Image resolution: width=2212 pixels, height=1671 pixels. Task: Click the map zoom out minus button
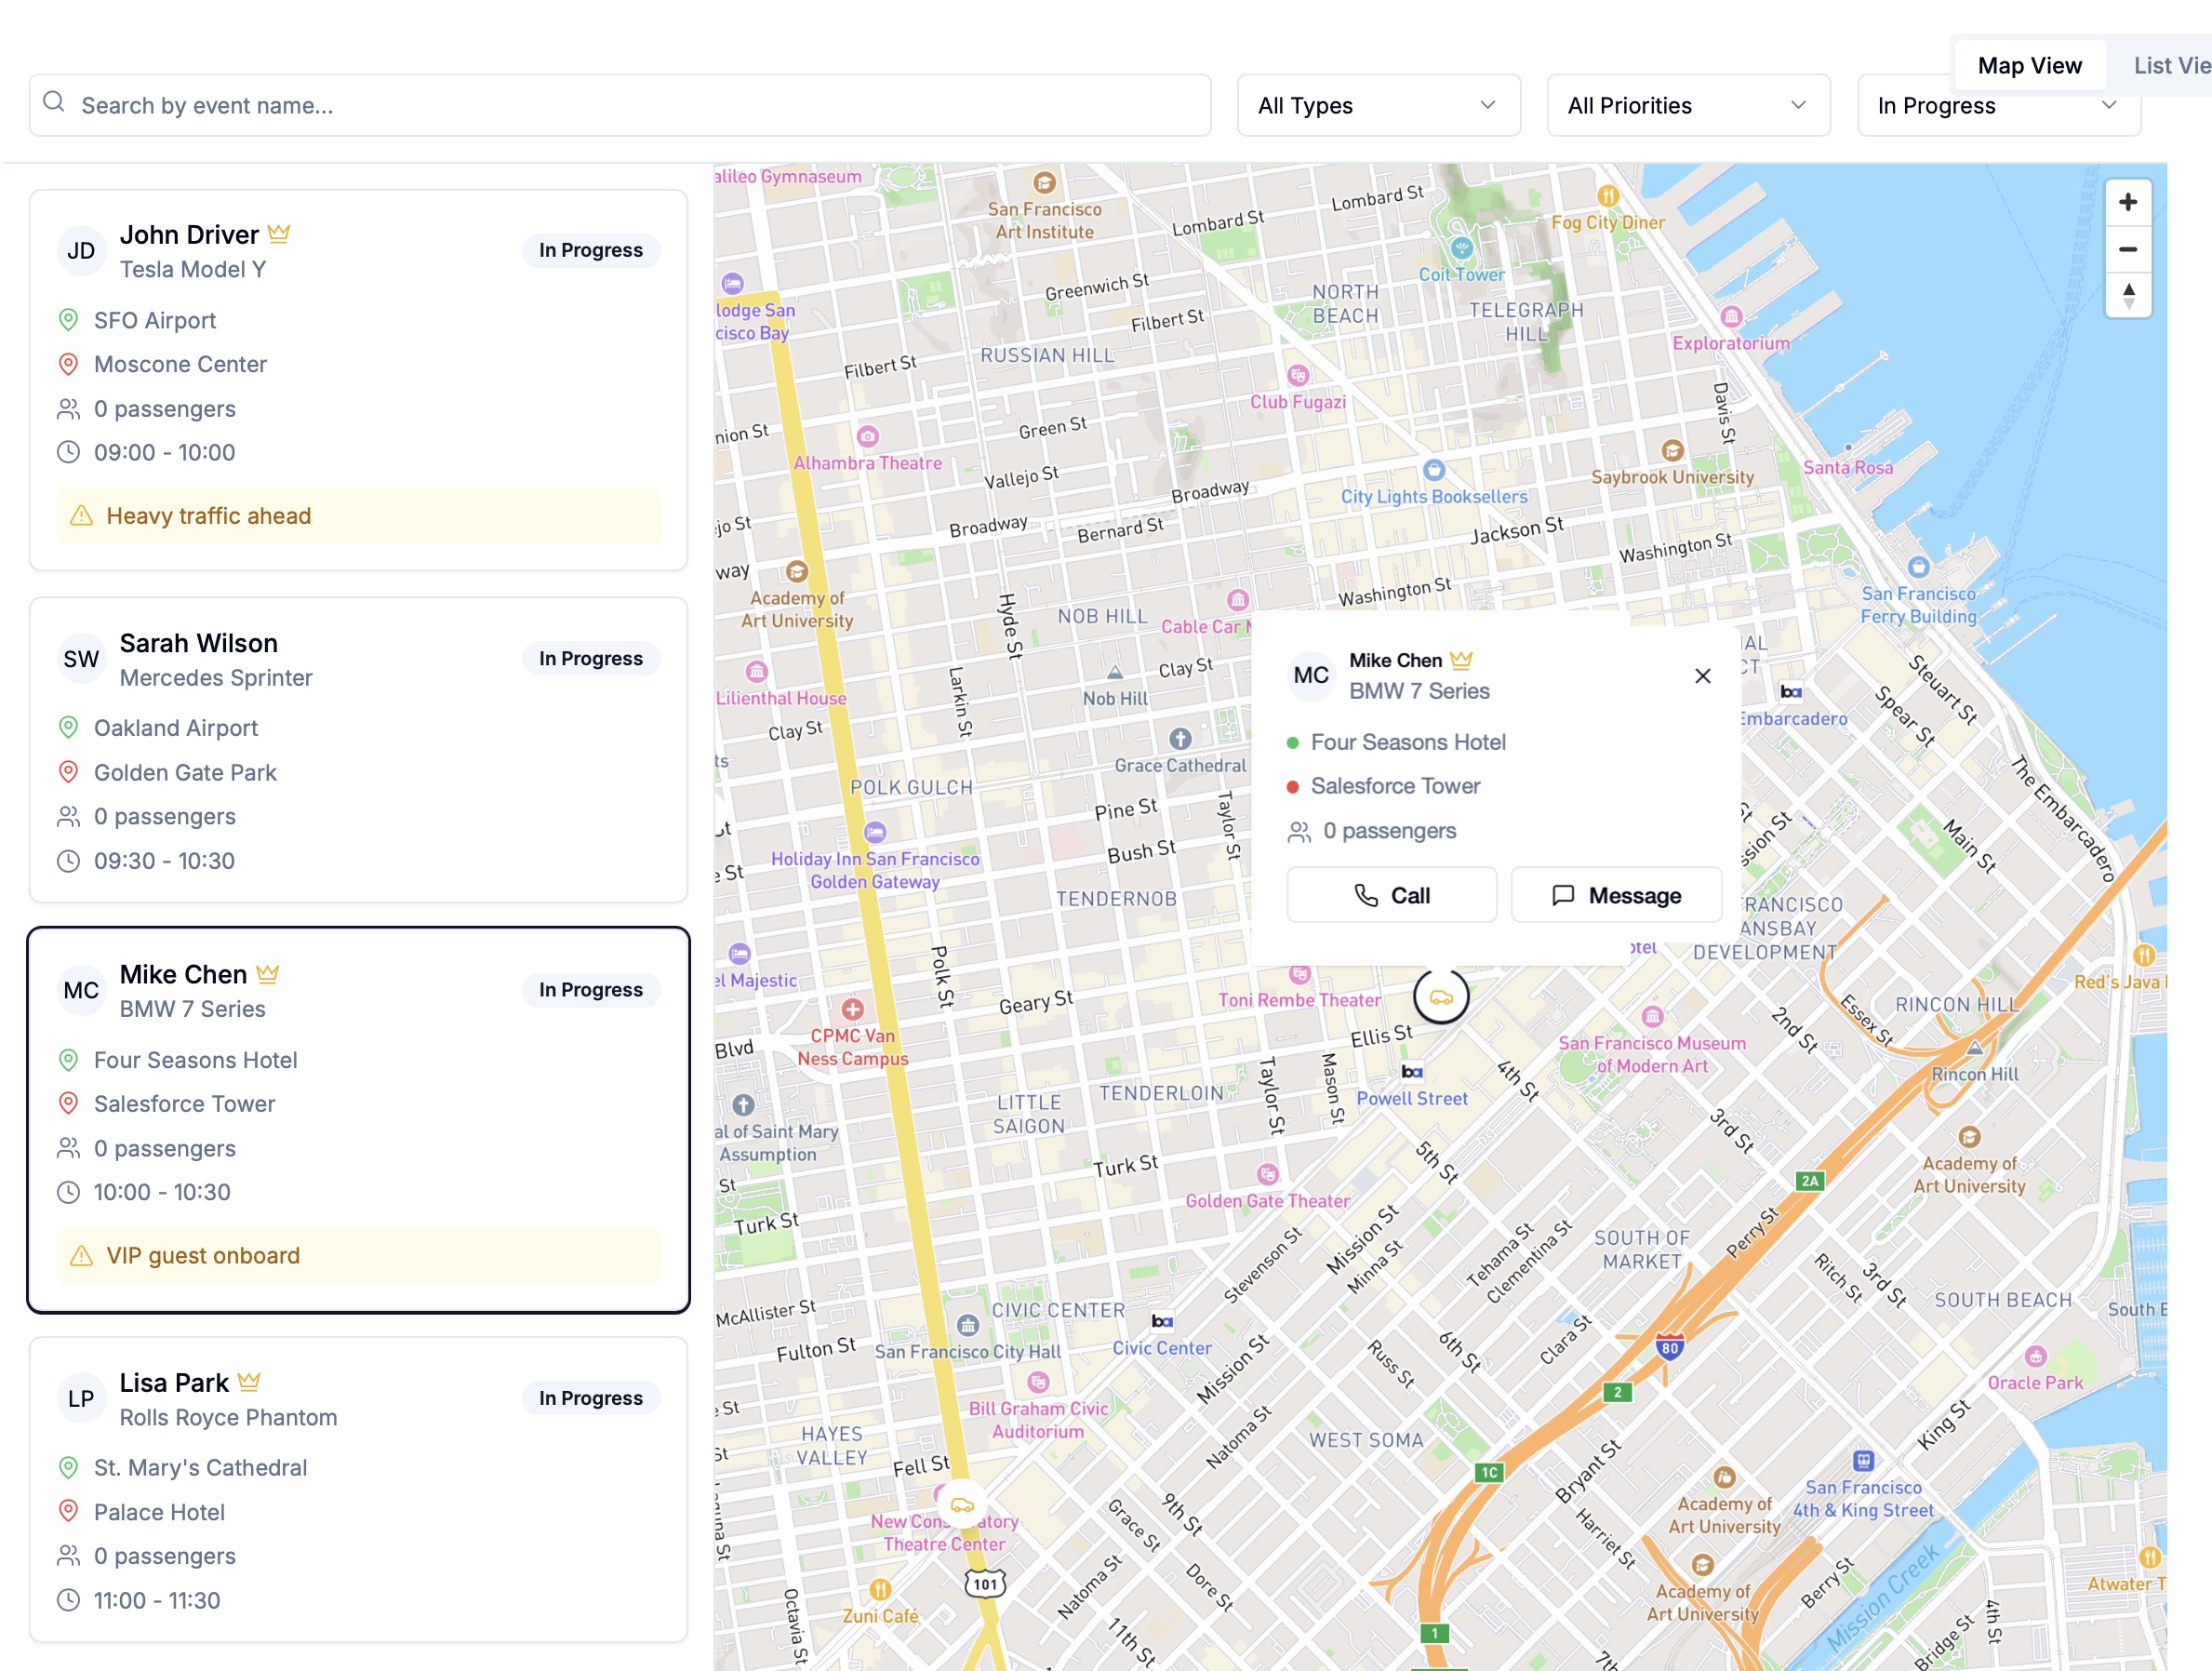pos(2127,249)
